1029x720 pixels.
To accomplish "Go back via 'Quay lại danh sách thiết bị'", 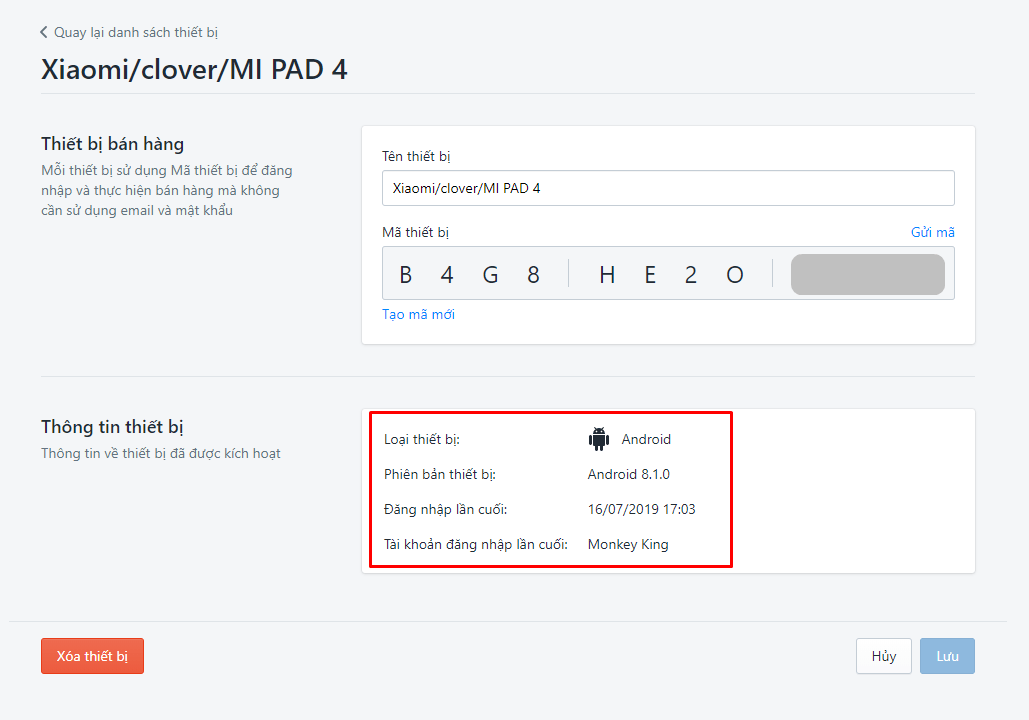I will pos(135,32).
